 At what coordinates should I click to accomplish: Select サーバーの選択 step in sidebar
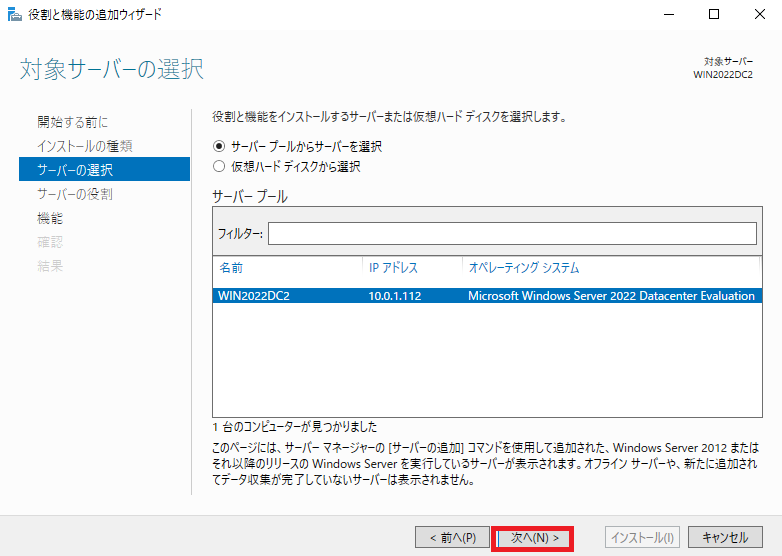[x=104, y=169]
